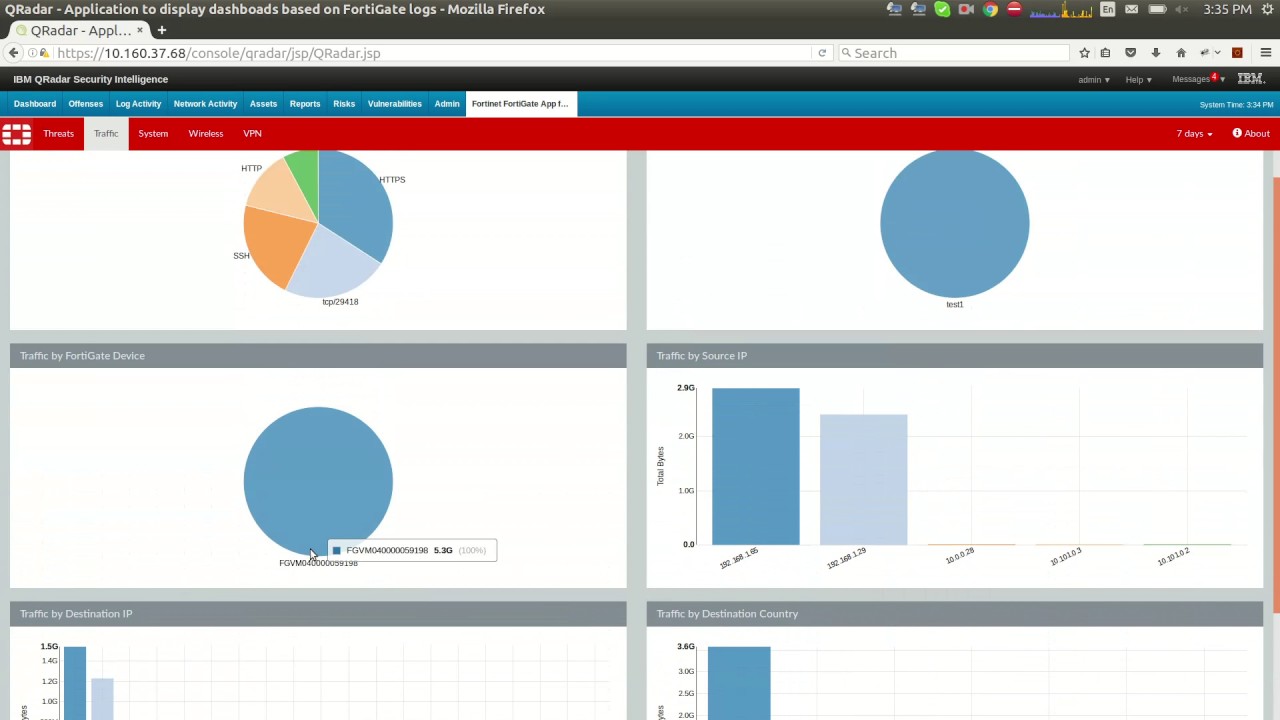
Task: Open the VPN section
Action: 252,134
